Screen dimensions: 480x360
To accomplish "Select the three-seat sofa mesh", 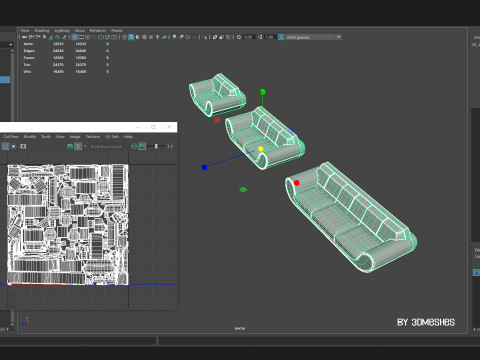I will (x=351, y=217).
